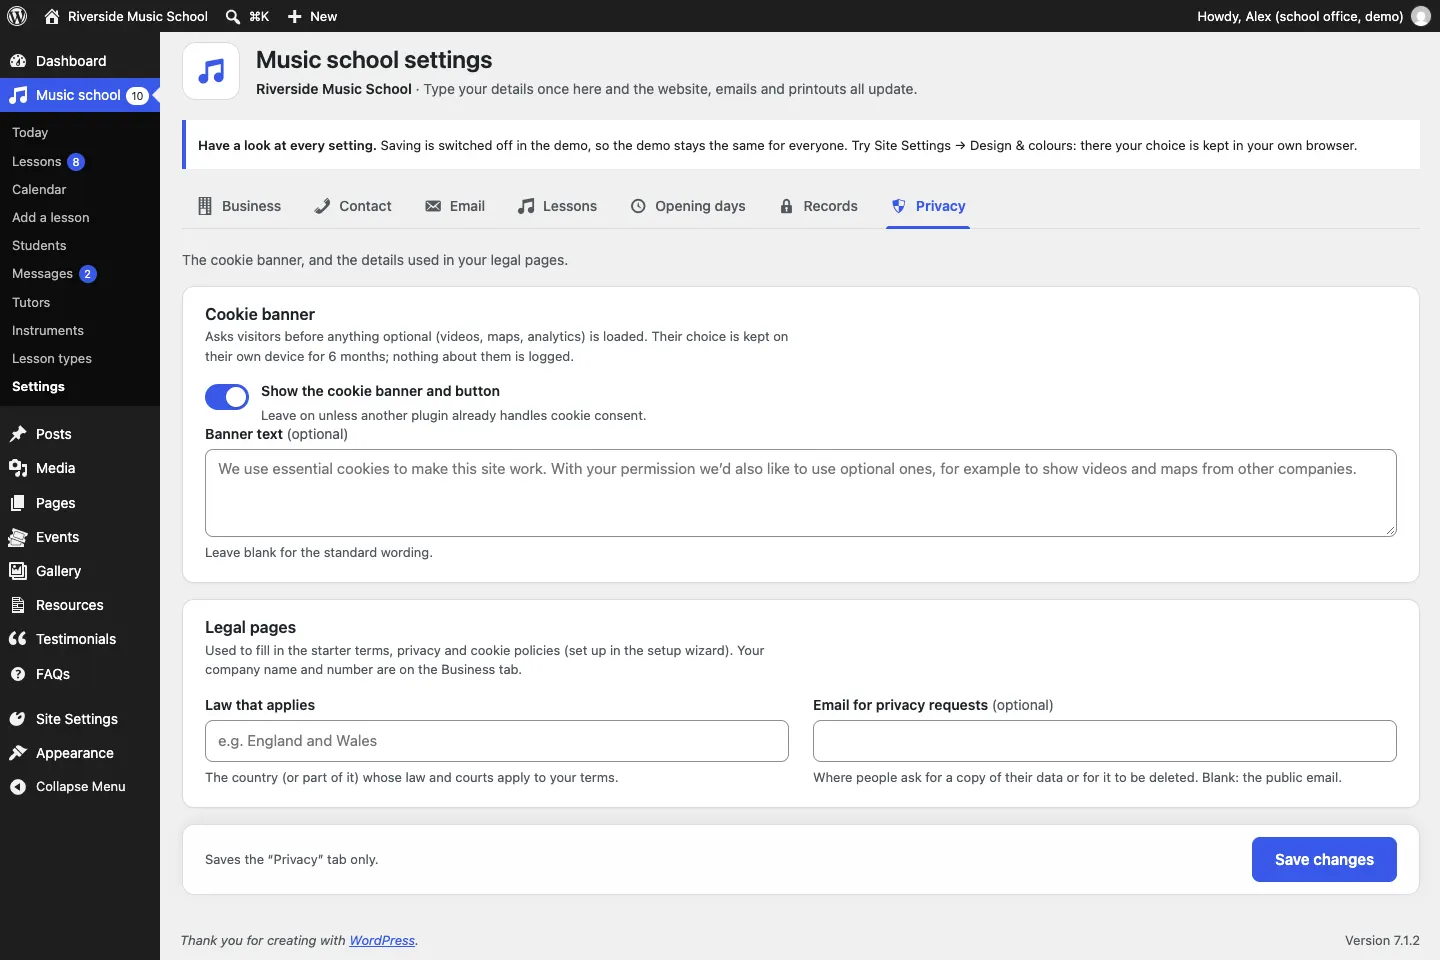
Task: Click the New plus icon
Action: coord(295,16)
